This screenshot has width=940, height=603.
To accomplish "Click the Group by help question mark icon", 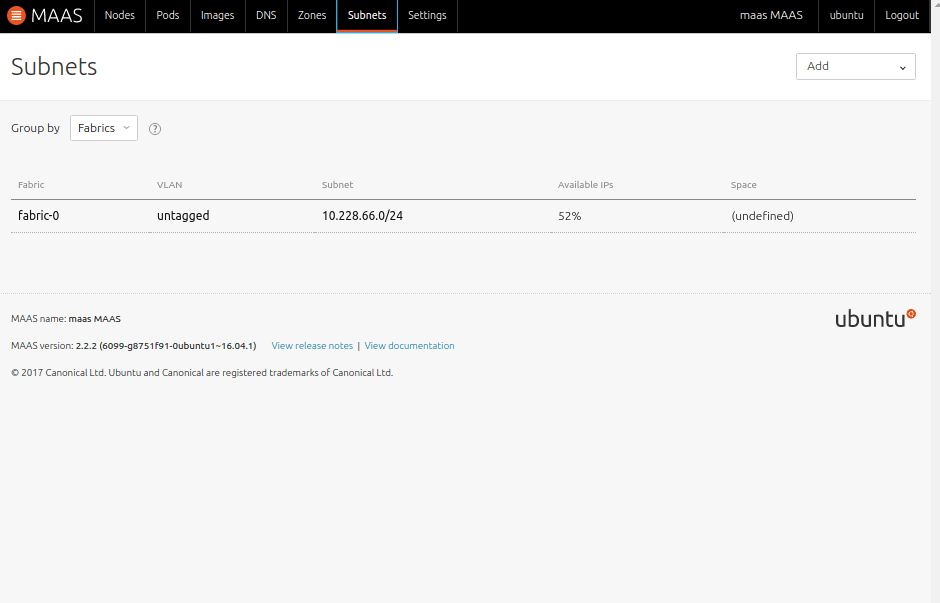I will pyautogui.click(x=155, y=129).
